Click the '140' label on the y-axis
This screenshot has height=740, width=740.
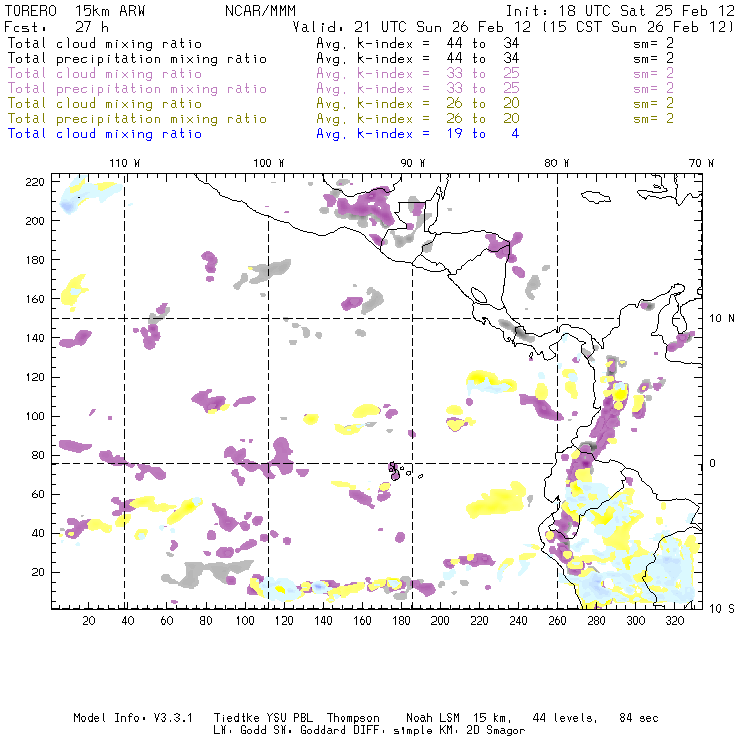pos(35,338)
